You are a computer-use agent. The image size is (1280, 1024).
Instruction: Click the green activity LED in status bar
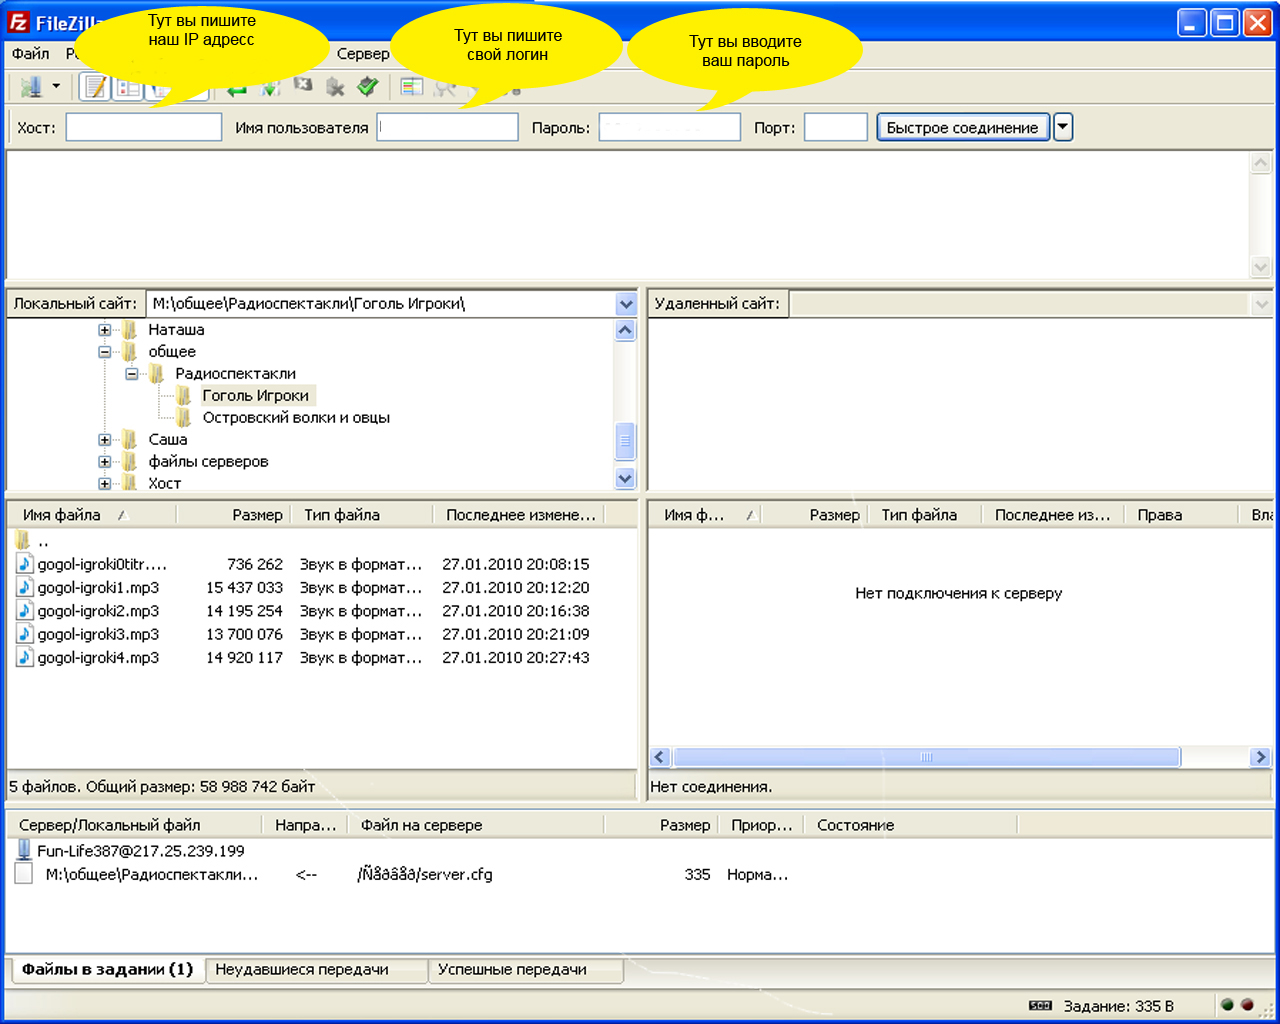(x=1227, y=1005)
